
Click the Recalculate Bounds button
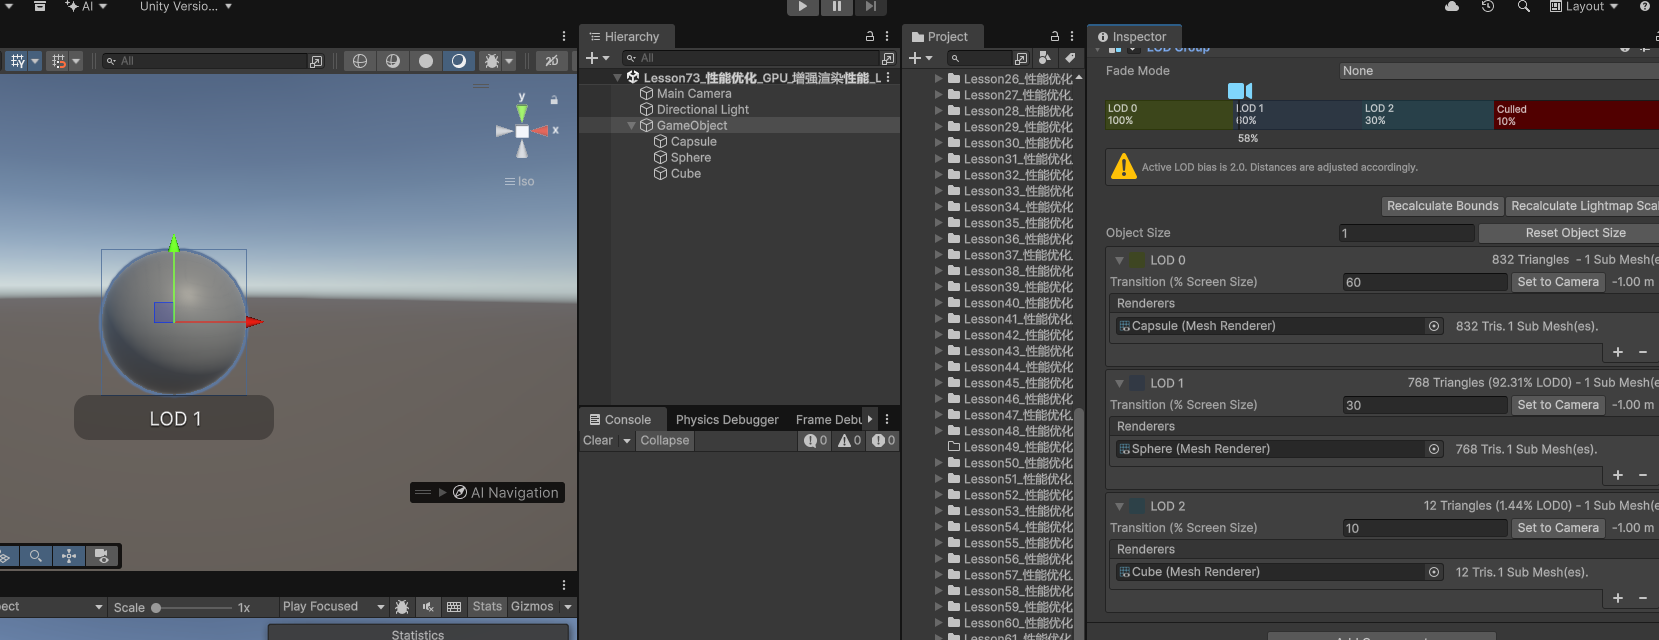[x=1442, y=206]
